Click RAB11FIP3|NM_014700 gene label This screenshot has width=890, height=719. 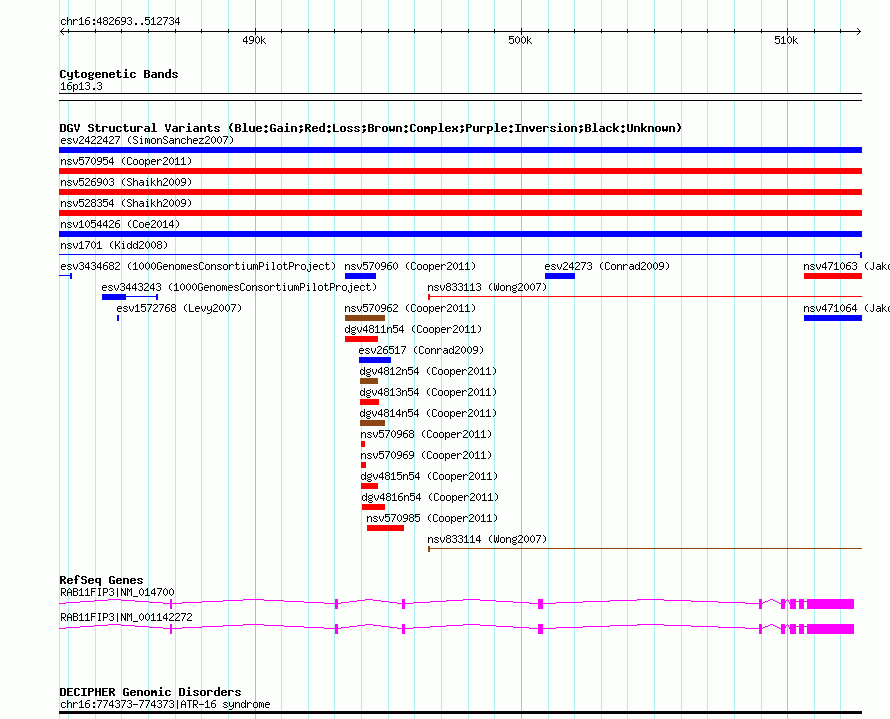pyautogui.click(x=117, y=592)
